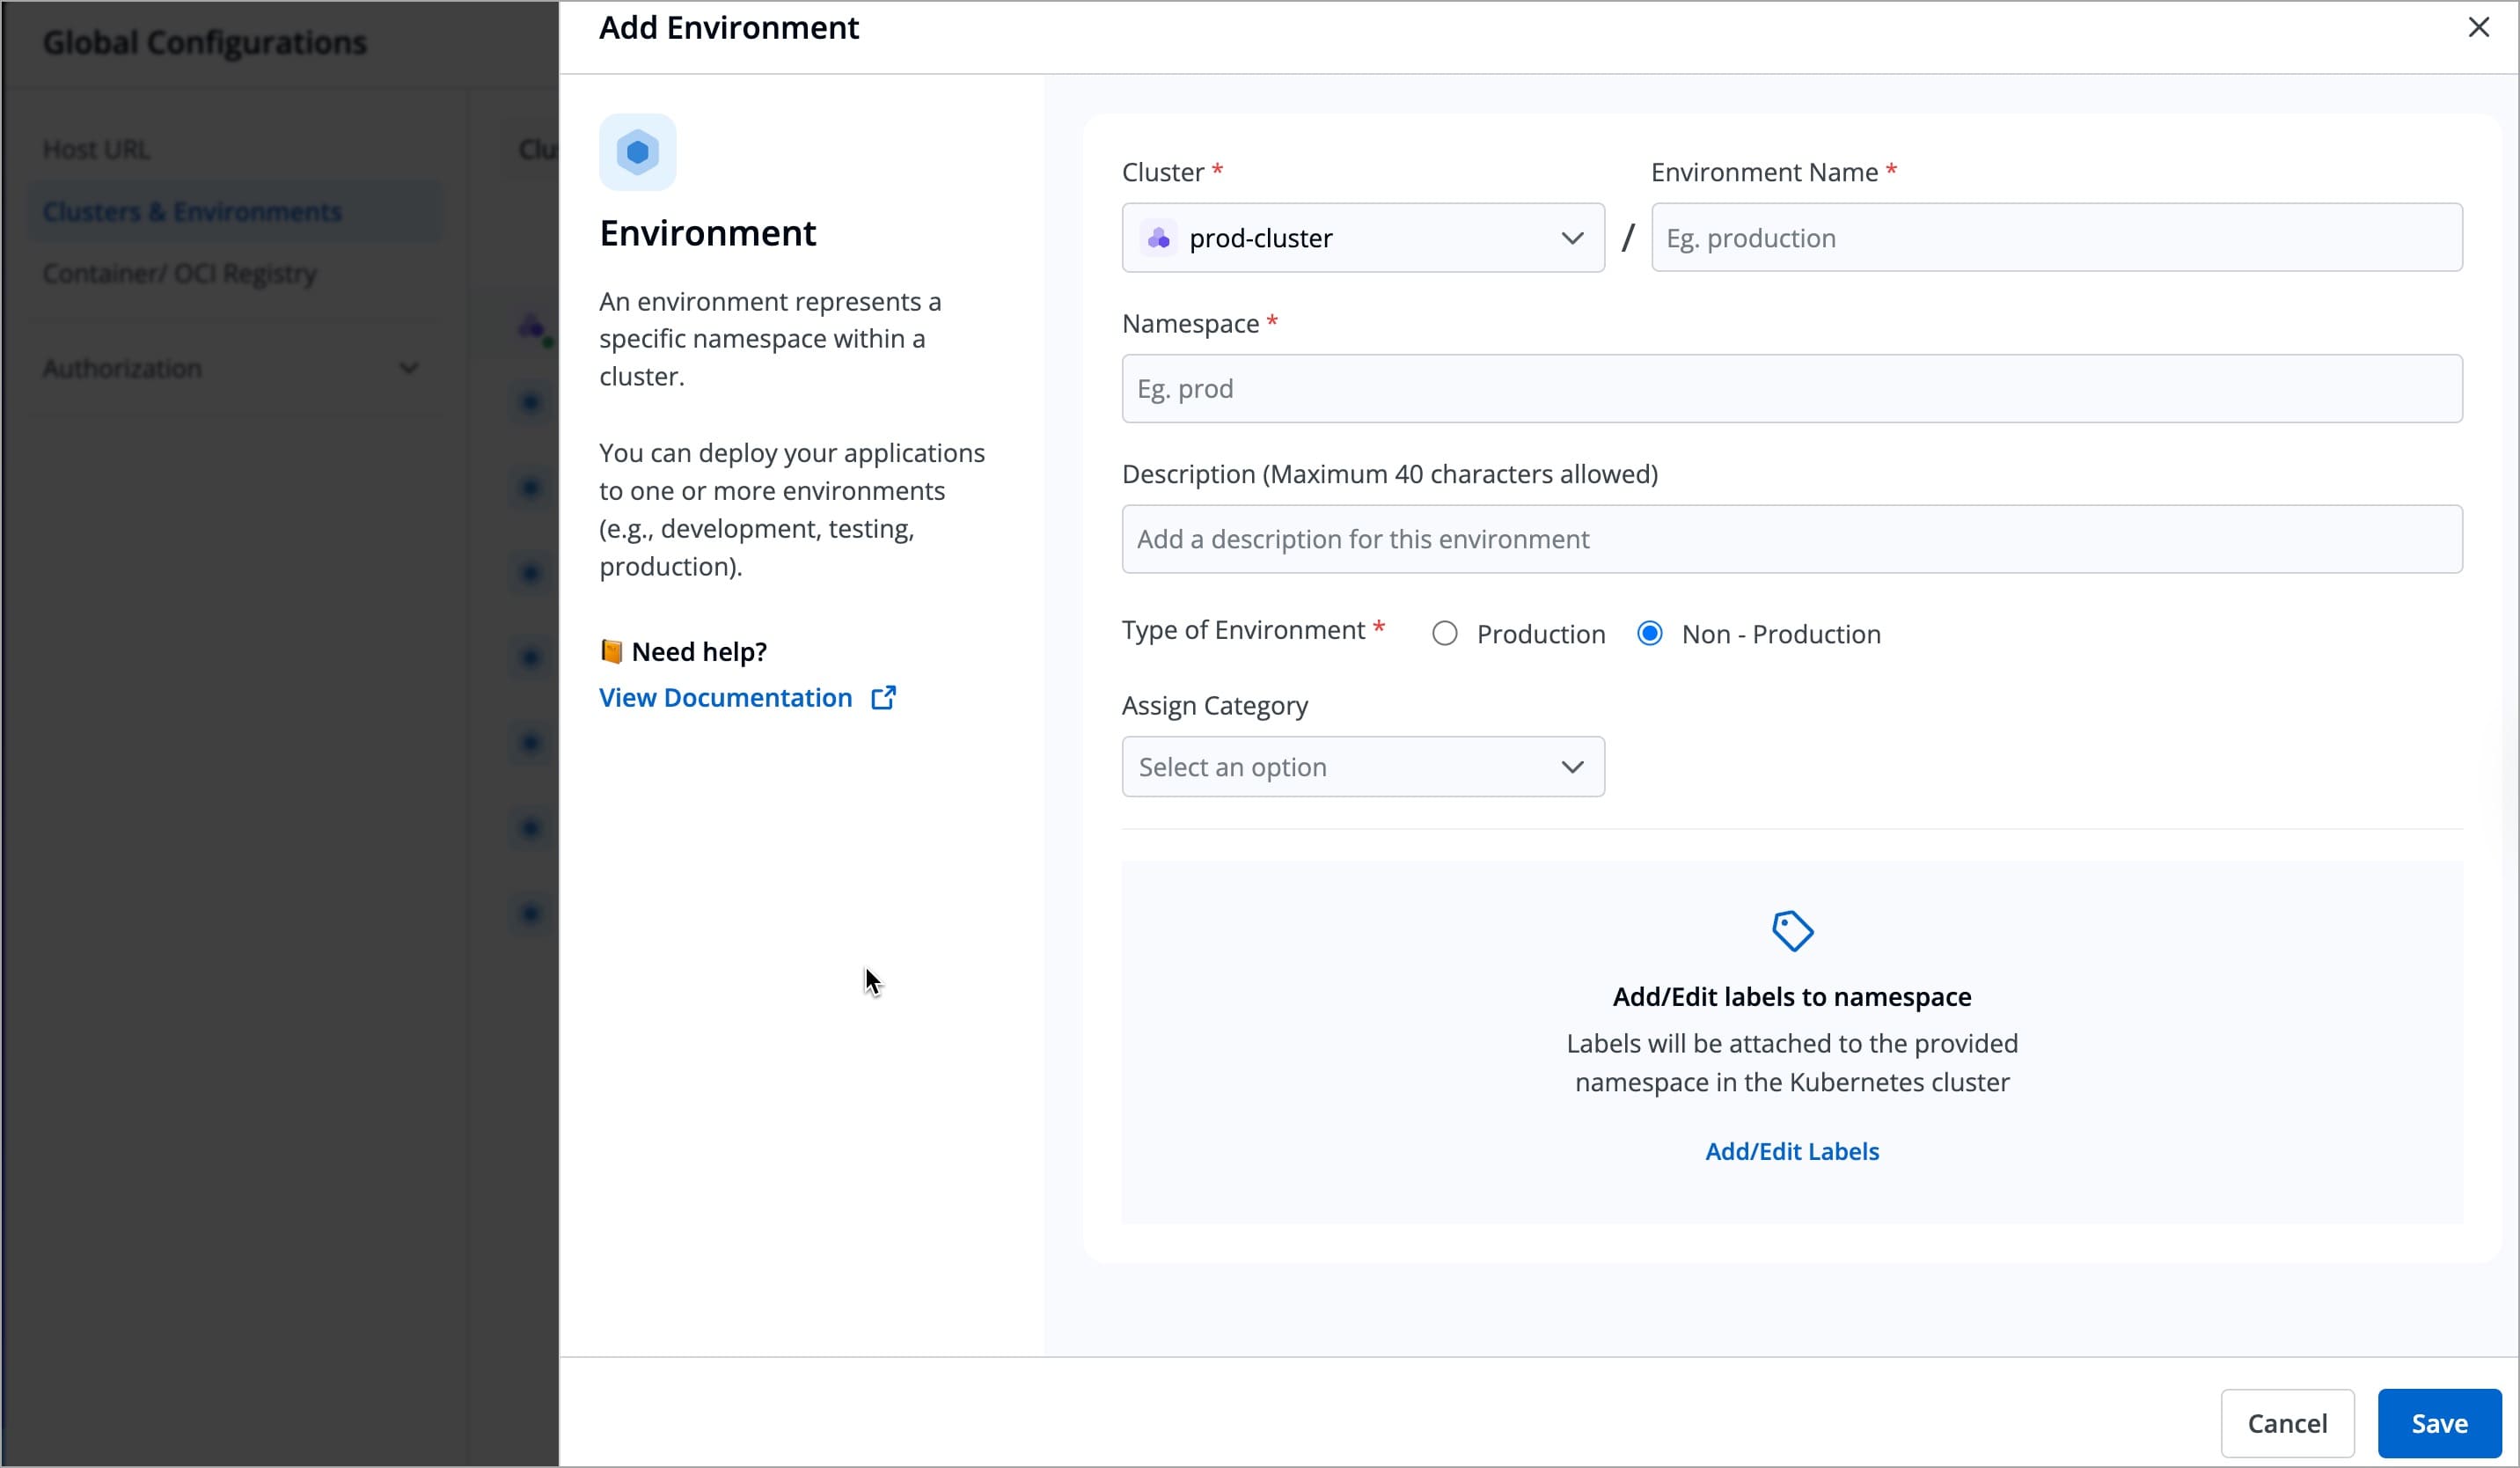Image resolution: width=2520 pixels, height=1468 pixels.
Task: Click the Cluster dropdown chevron arrow
Action: click(1571, 238)
